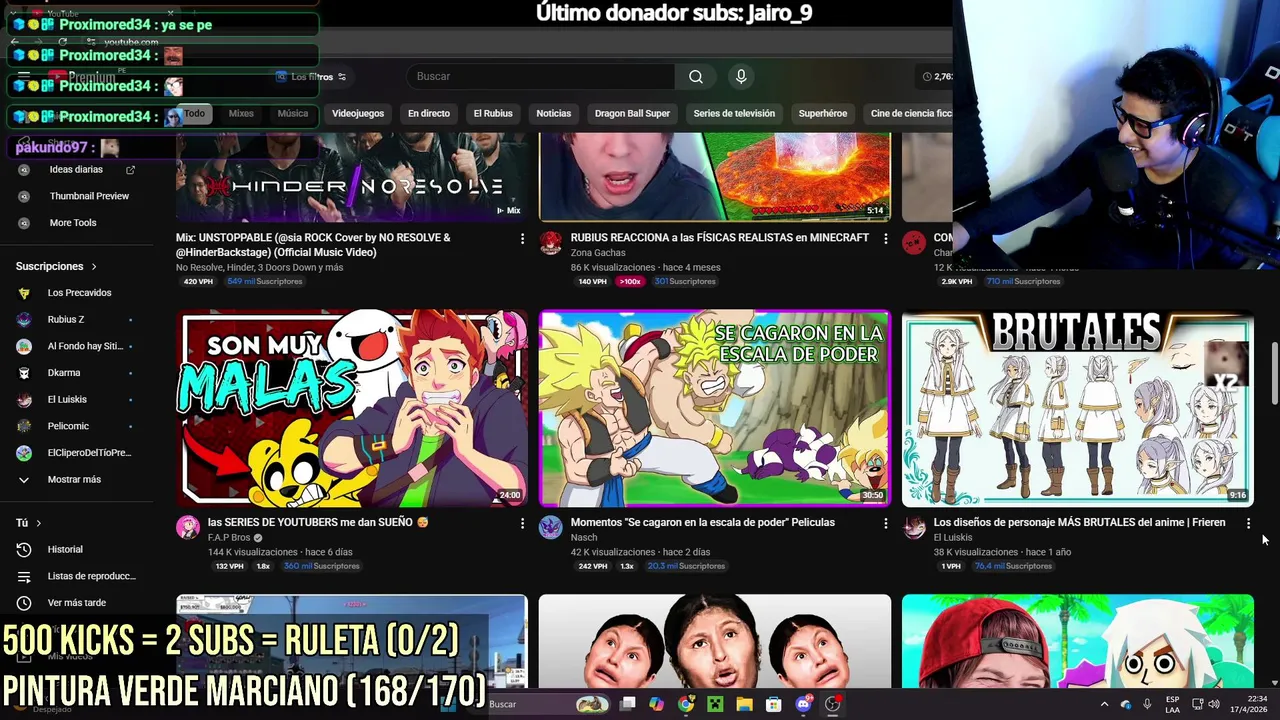Image resolution: width=1280 pixels, height=720 pixels.
Task: Expand the 'Suscripciones' section chevron
Action: 94,267
